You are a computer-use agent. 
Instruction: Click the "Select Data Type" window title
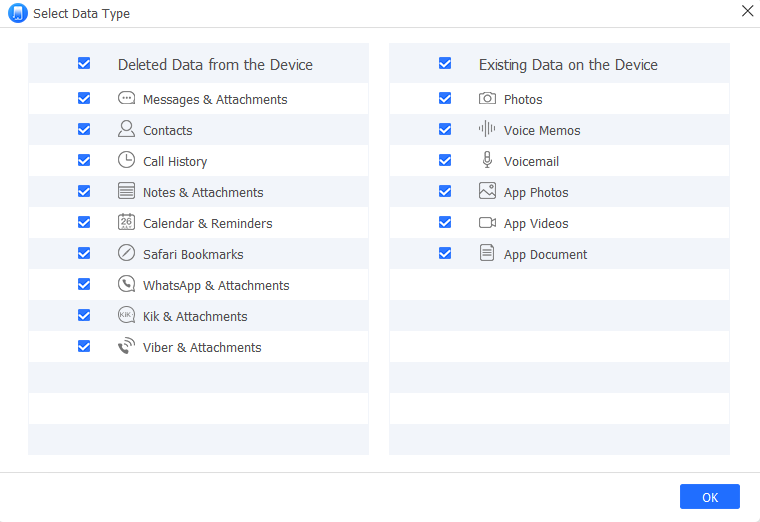pyautogui.click(x=81, y=14)
